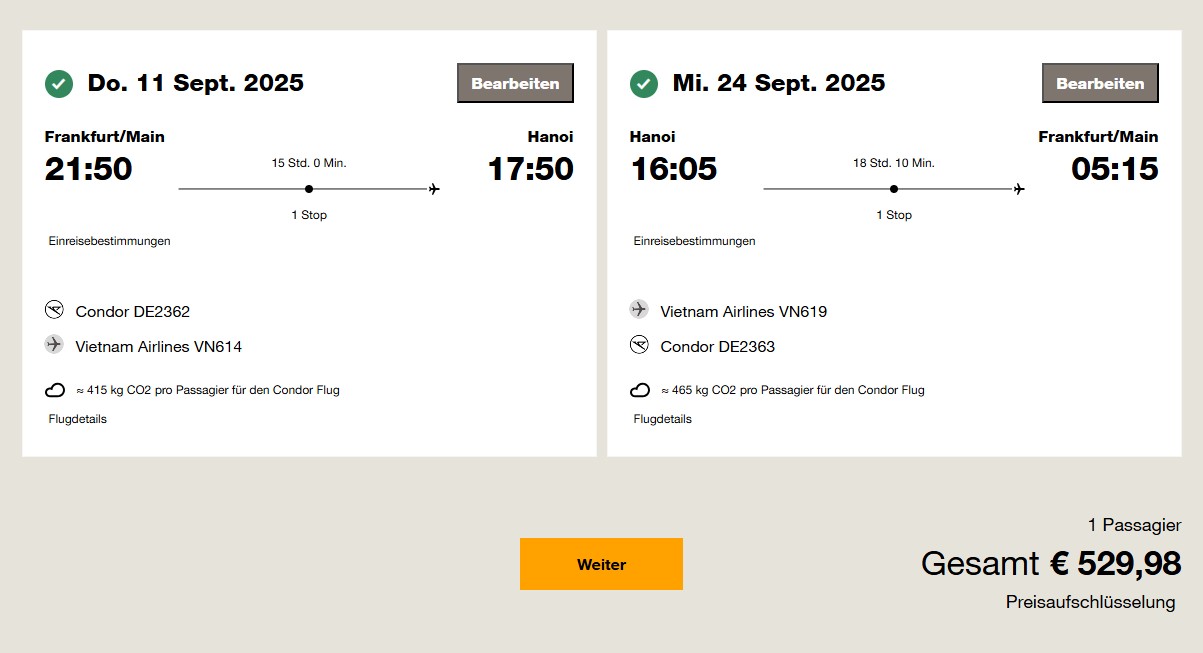The image size is (1203, 653).
Task: Click the green checkmark beside 11 Sept. 2025
Action: coord(59,84)
